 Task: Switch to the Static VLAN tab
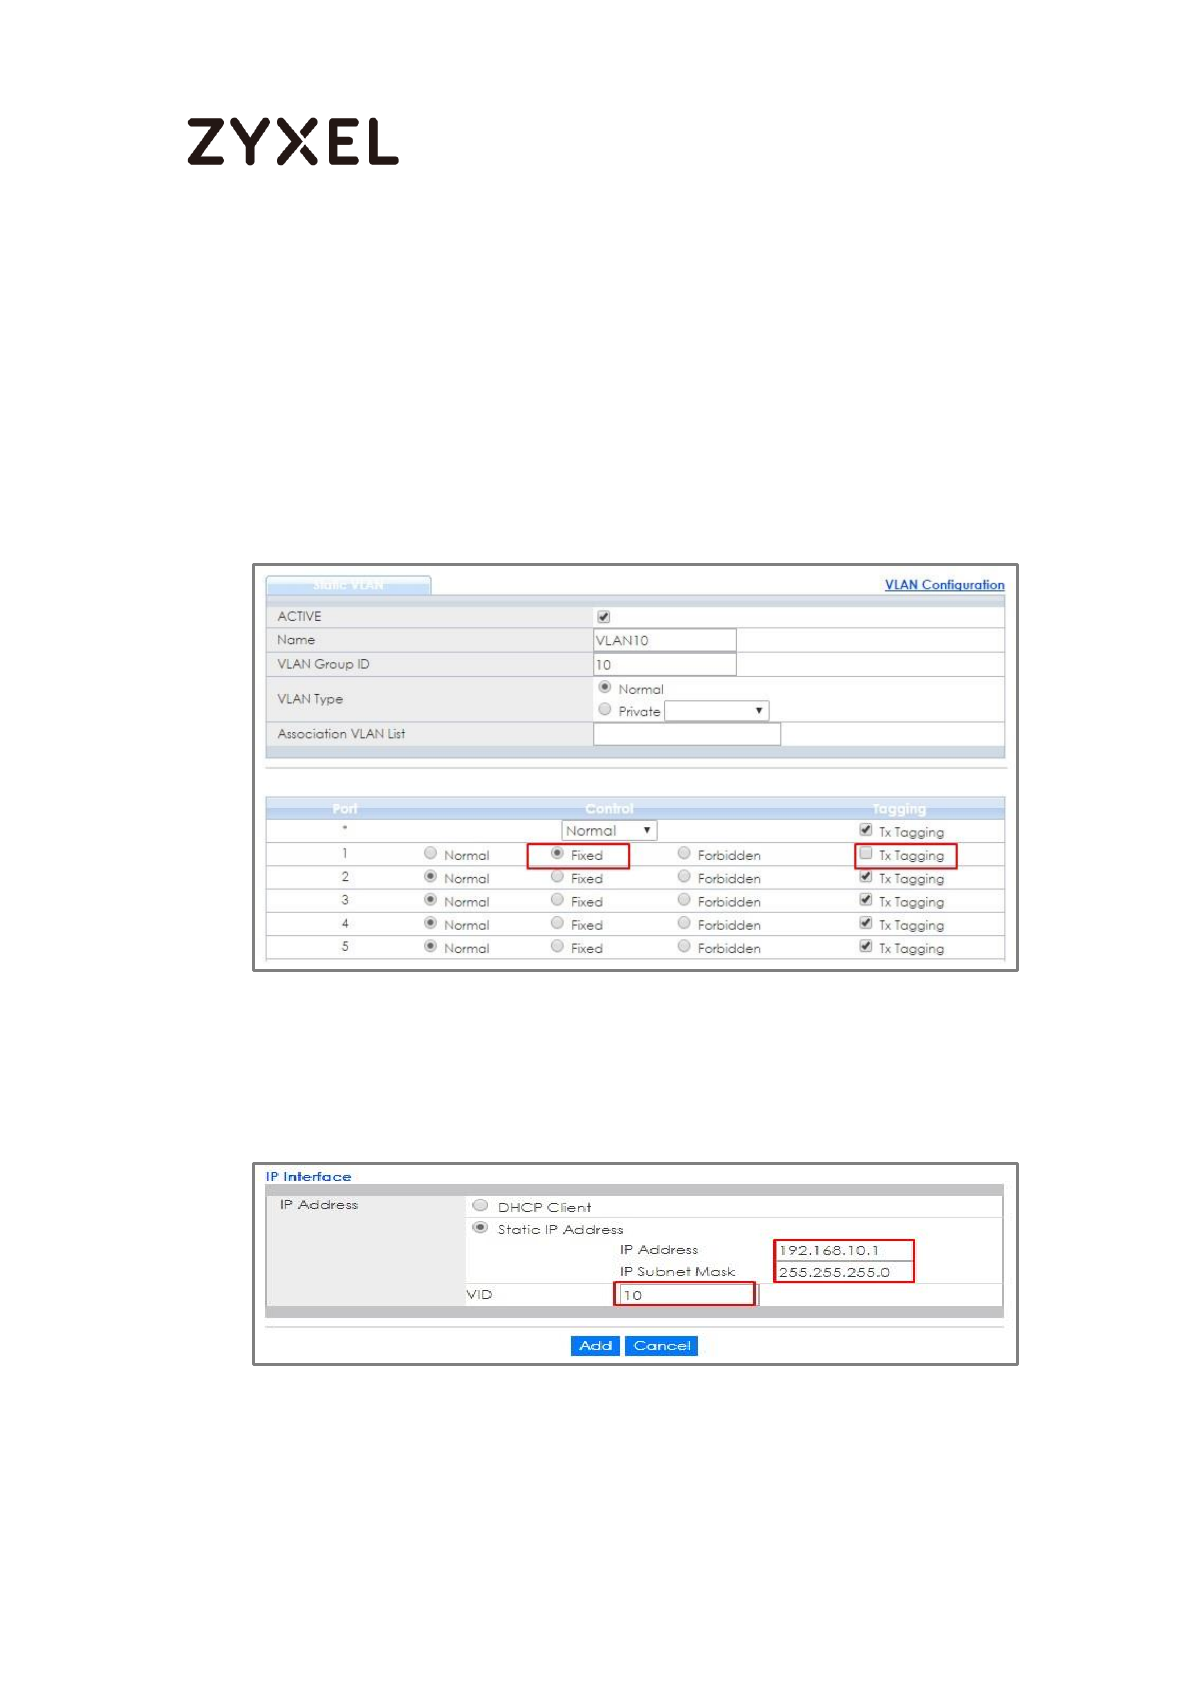point(348,585)
